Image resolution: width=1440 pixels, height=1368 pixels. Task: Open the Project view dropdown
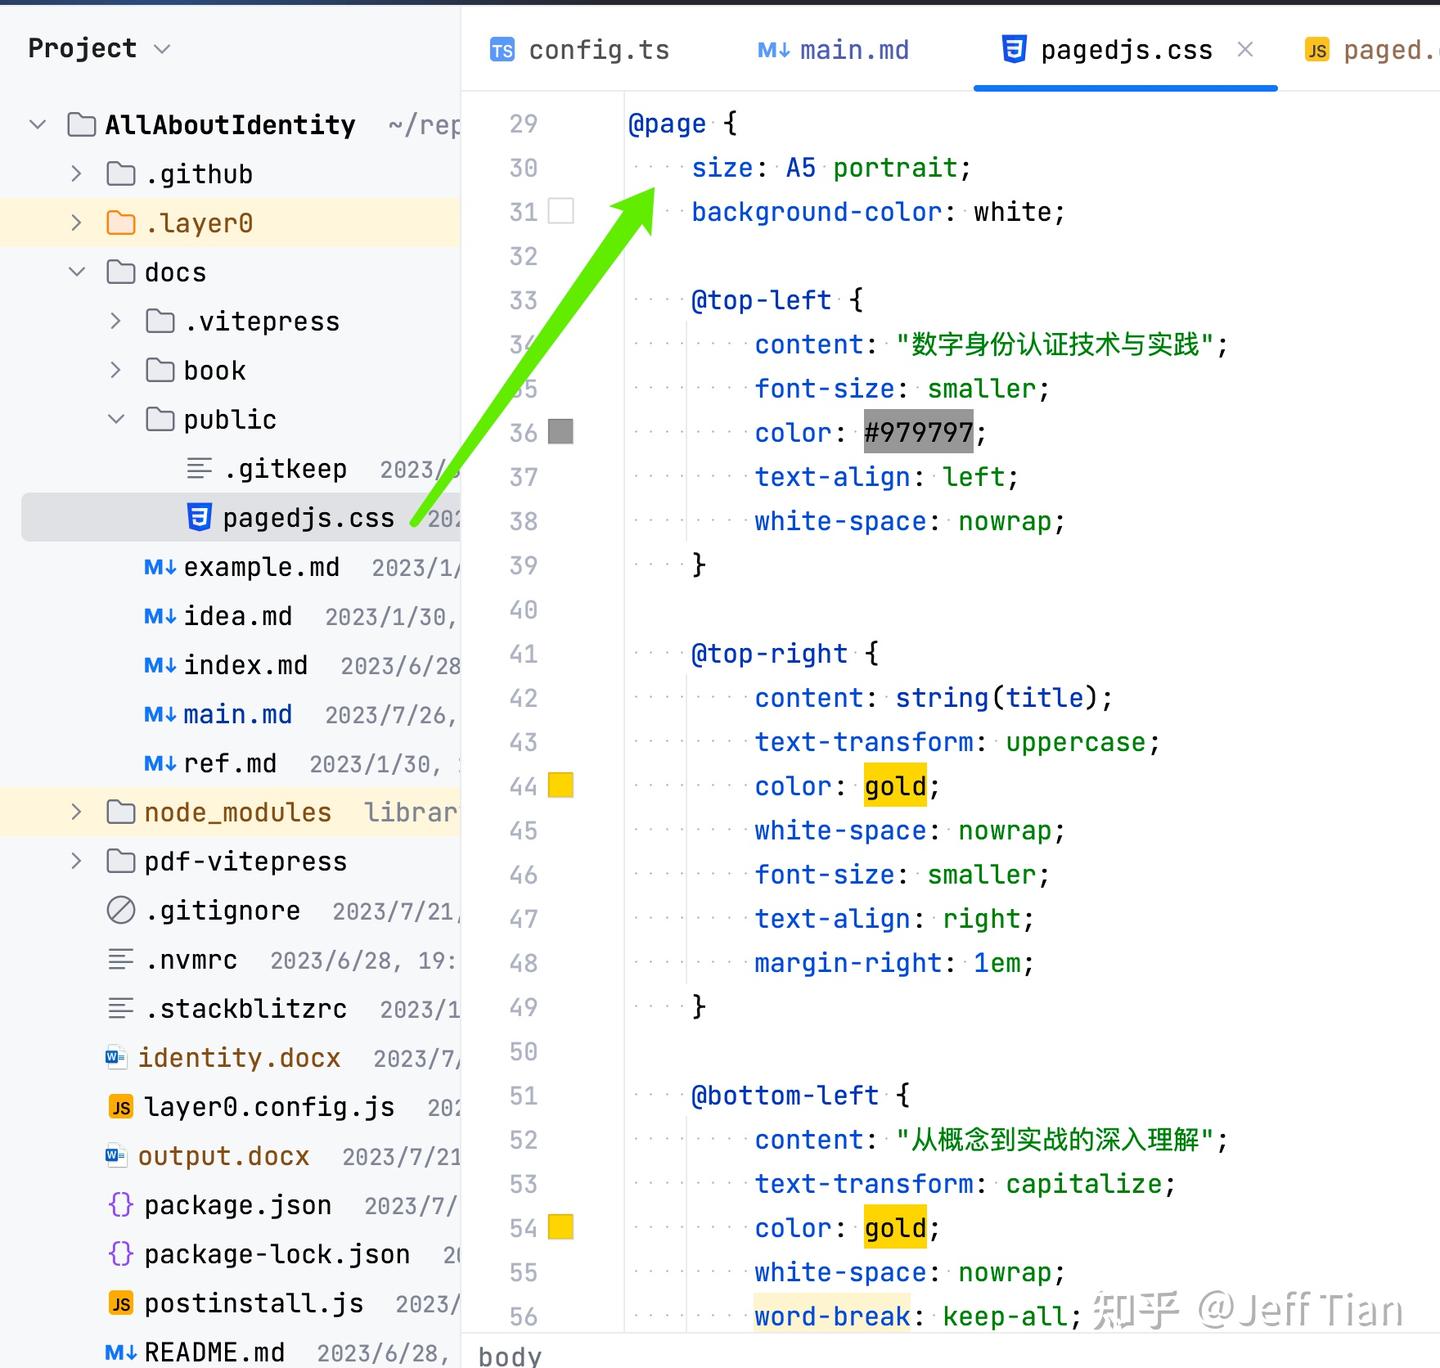click(x=162, y=48)
